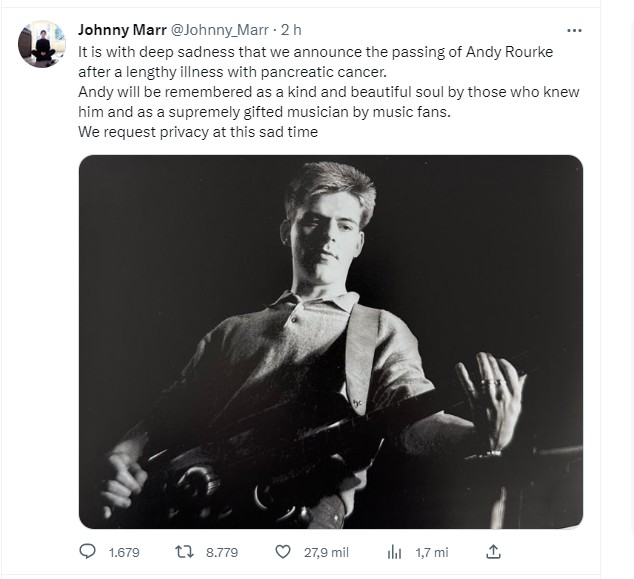Click the share upload arrow icon
The width and height of the screenshot is (634, 579).
point(492,551)
